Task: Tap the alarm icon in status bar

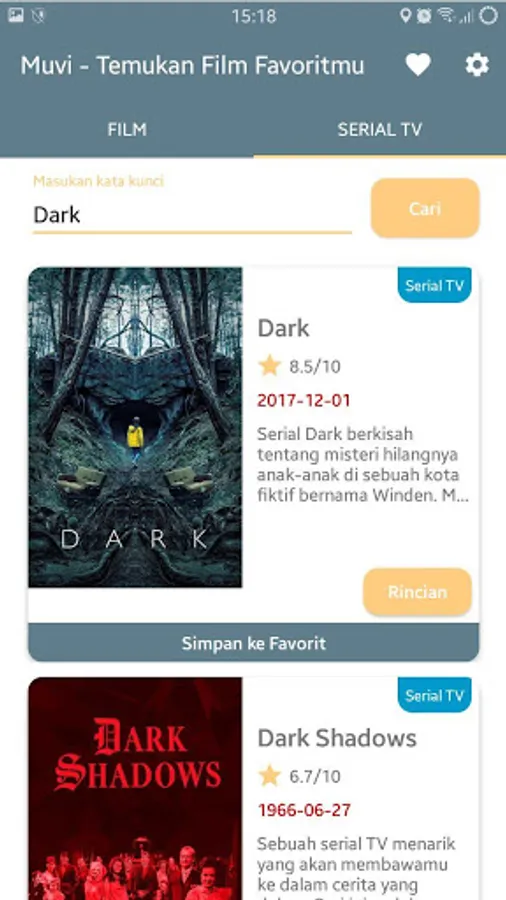Action: 424,15
